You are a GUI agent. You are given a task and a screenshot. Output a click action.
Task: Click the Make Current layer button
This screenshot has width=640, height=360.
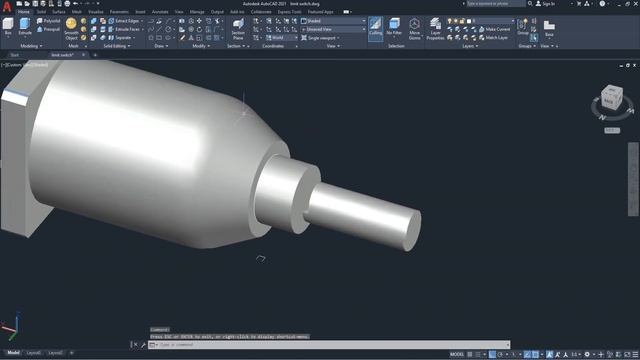494,29
